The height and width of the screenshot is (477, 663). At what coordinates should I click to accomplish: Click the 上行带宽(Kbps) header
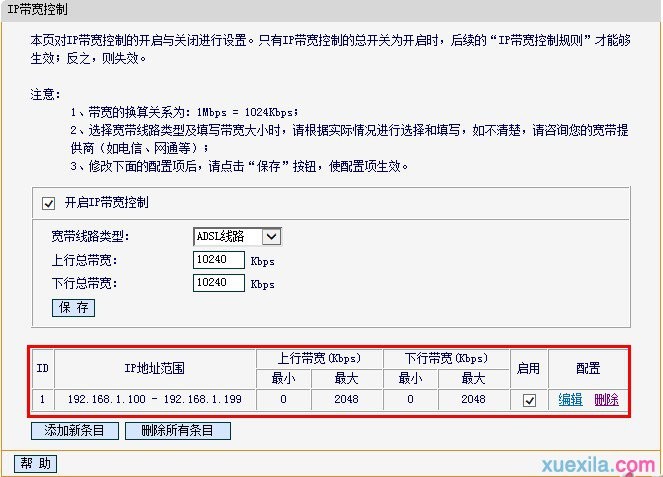pos(319,359)
